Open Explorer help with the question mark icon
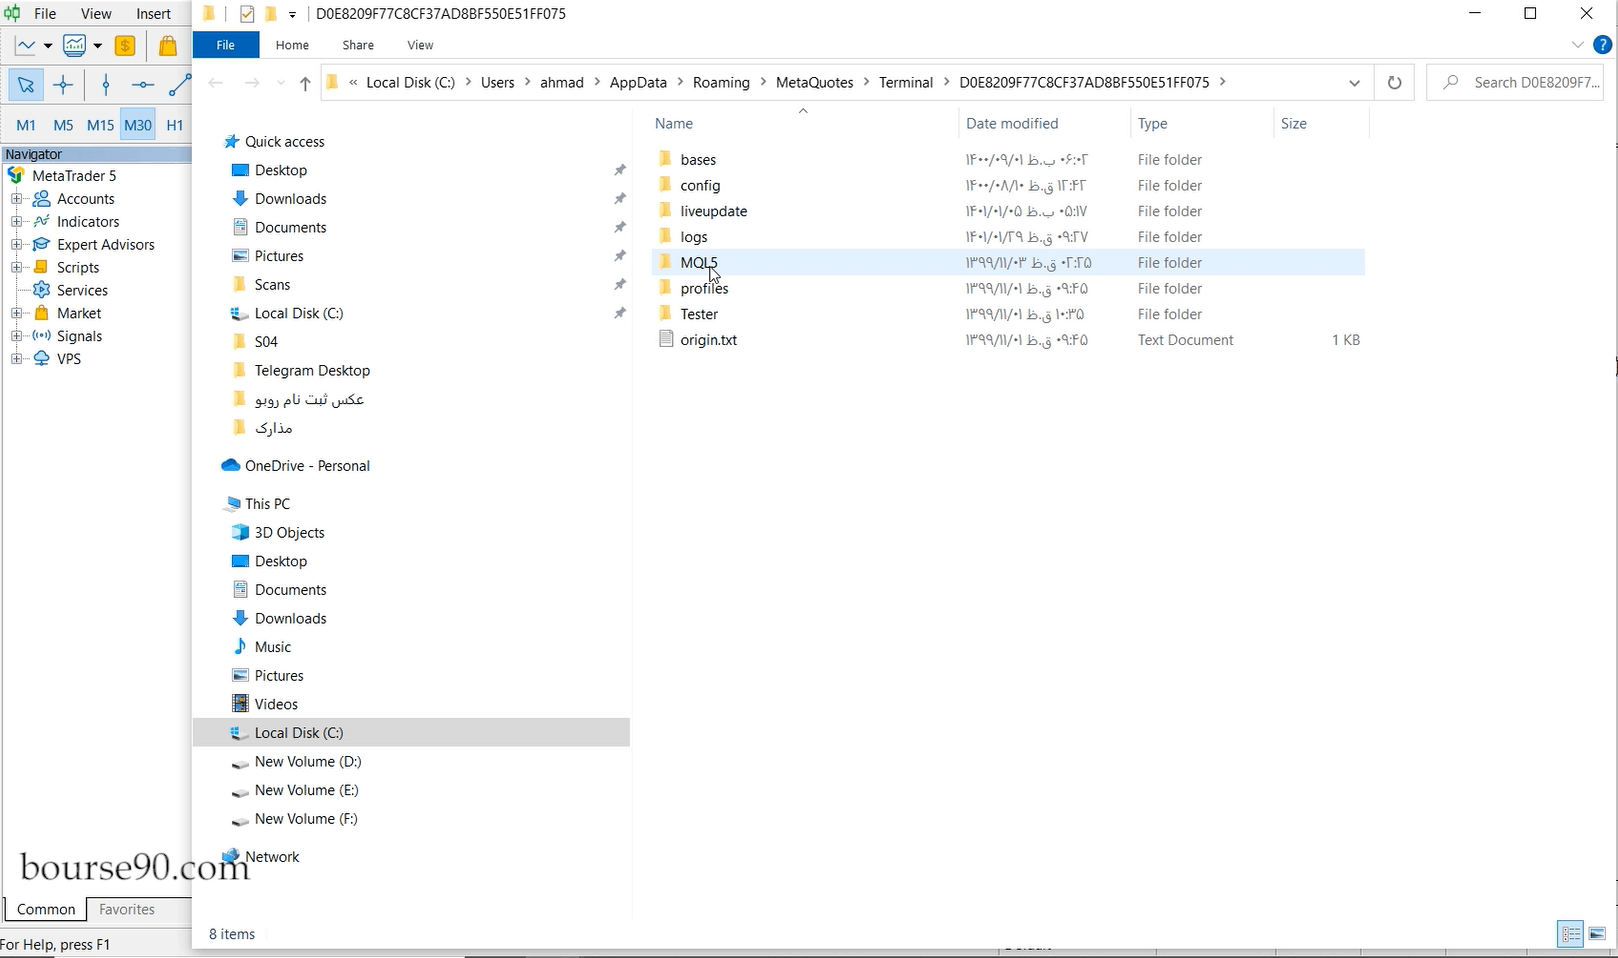 pyautogui.click(x=1601, y=45)
